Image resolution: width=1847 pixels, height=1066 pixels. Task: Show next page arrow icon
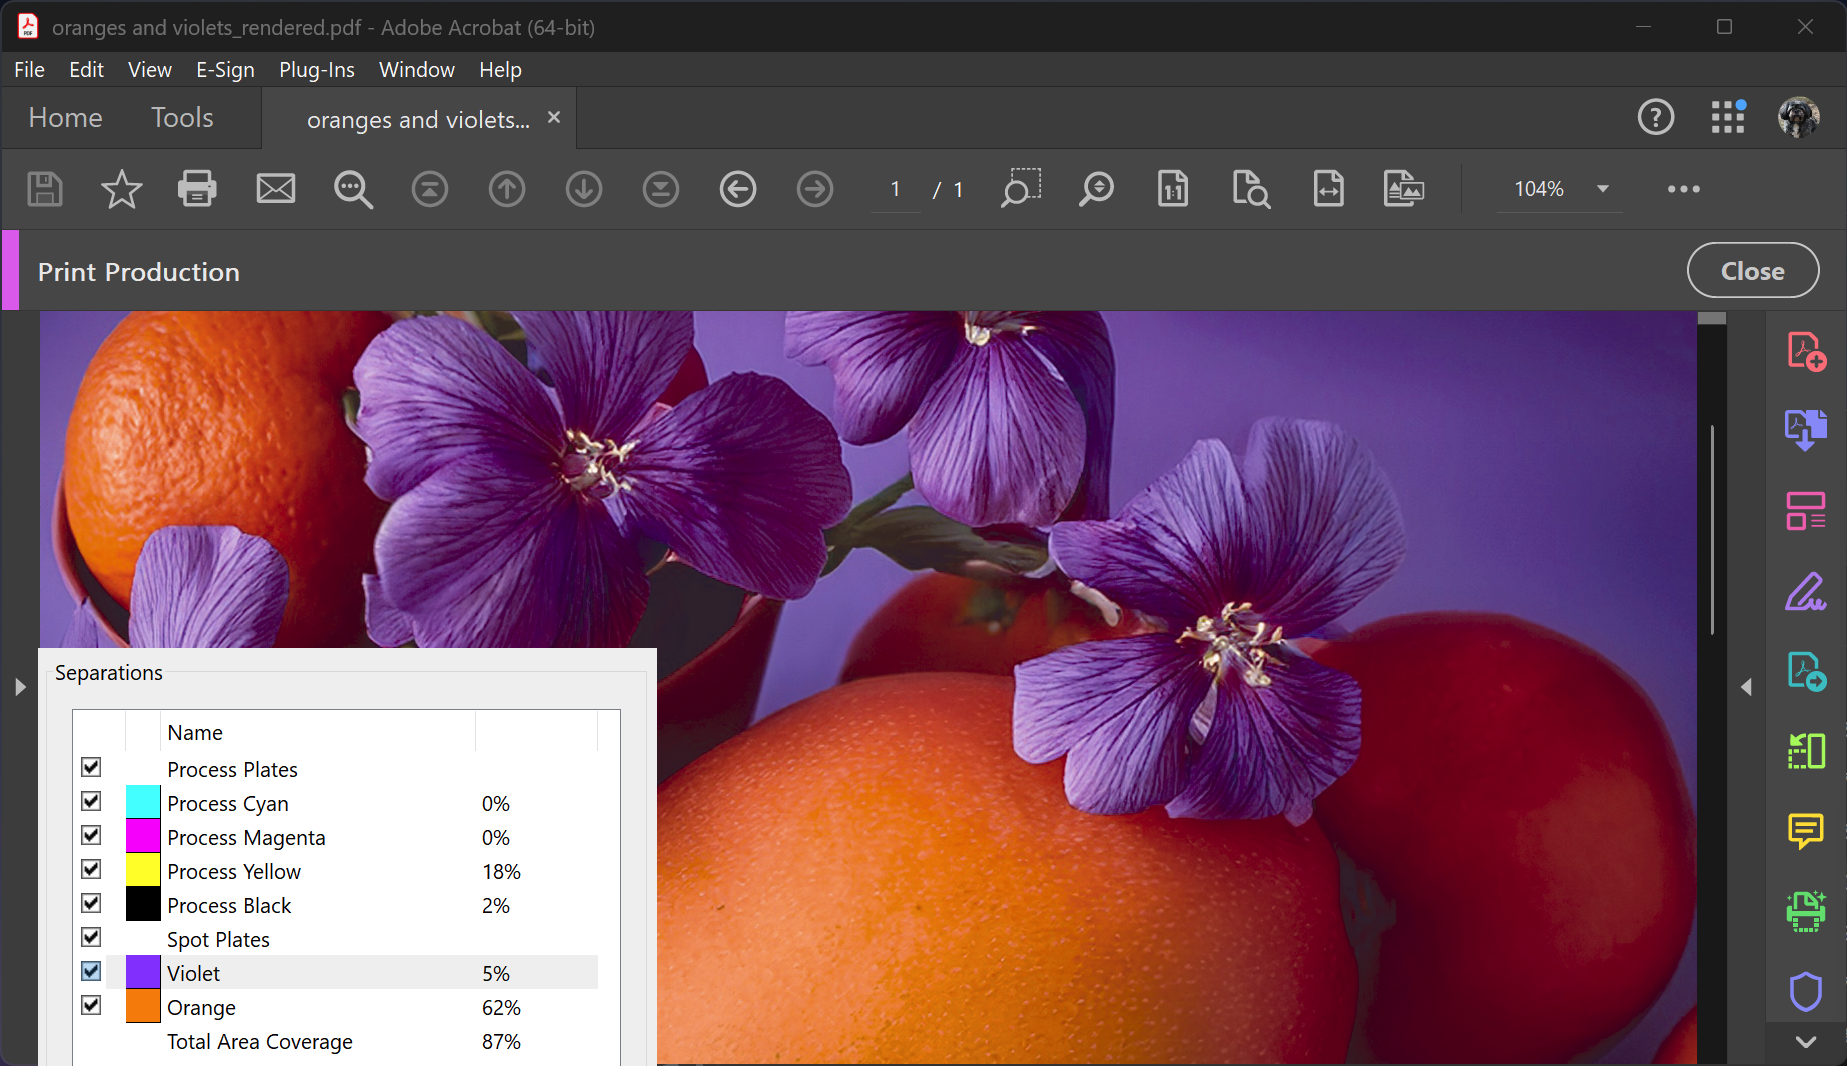pos(584,189)
